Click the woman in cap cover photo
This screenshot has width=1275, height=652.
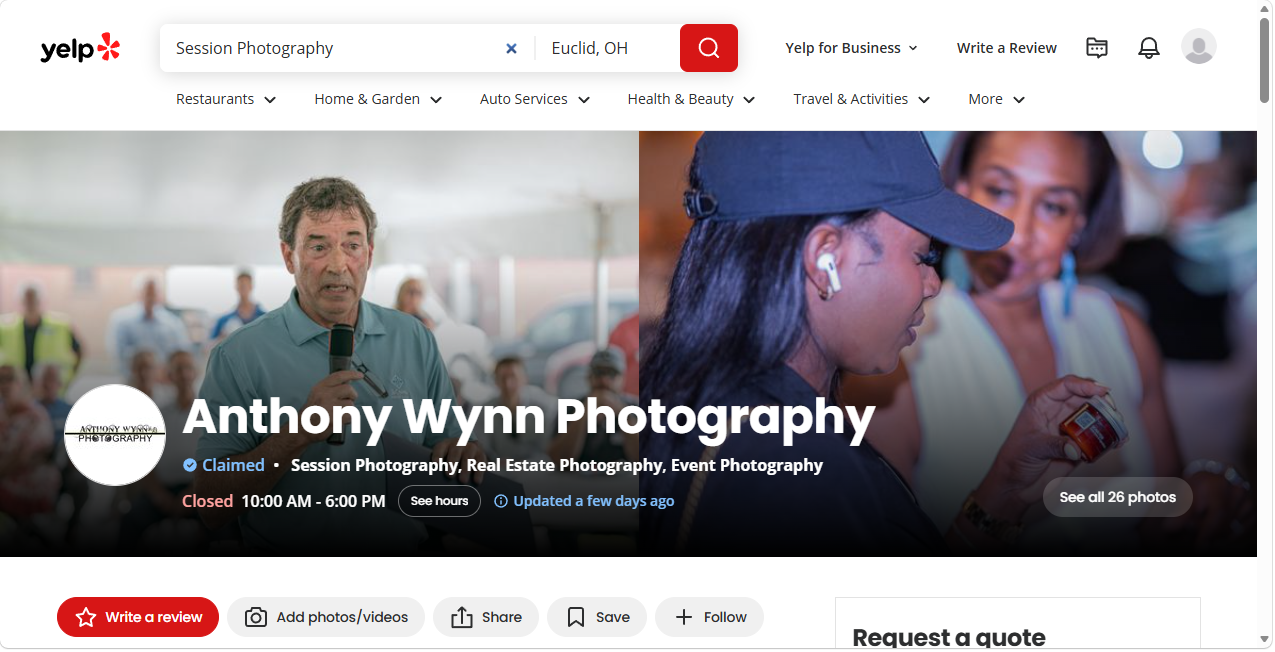tap(948, 344)
